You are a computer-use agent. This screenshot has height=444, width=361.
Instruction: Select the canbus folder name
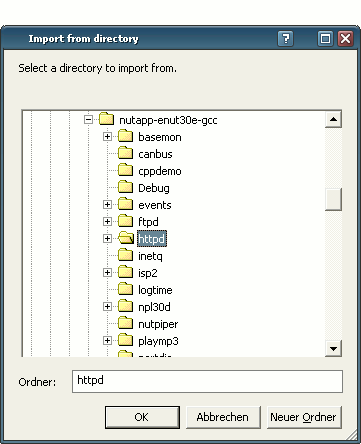[155, 154]
